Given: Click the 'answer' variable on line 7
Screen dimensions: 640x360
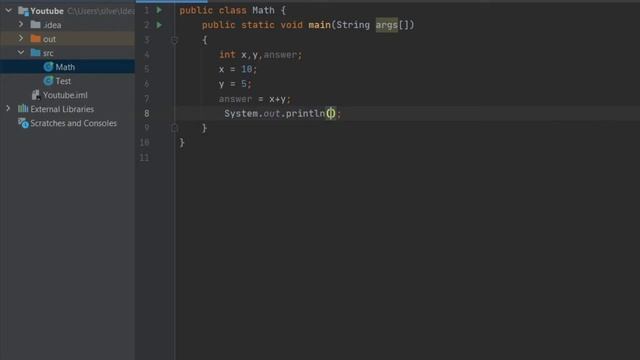Looking at the screenshot, I should (x=236, y=99).
